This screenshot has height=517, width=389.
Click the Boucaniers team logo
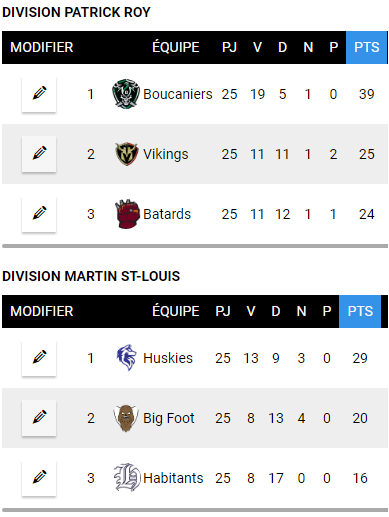point(126,94)
